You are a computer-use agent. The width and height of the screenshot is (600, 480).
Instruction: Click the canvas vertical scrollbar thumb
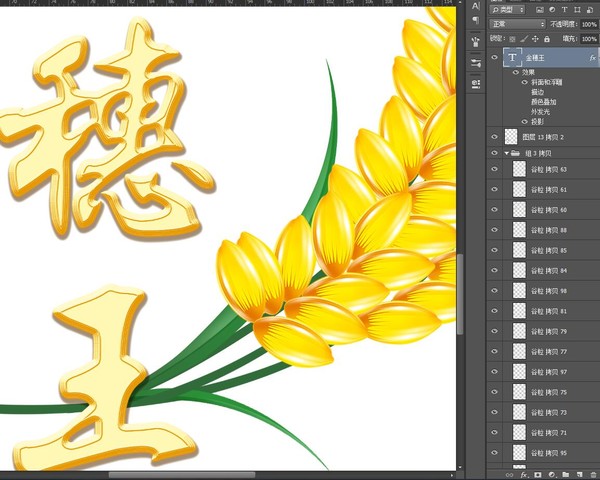tap(460, 294)
